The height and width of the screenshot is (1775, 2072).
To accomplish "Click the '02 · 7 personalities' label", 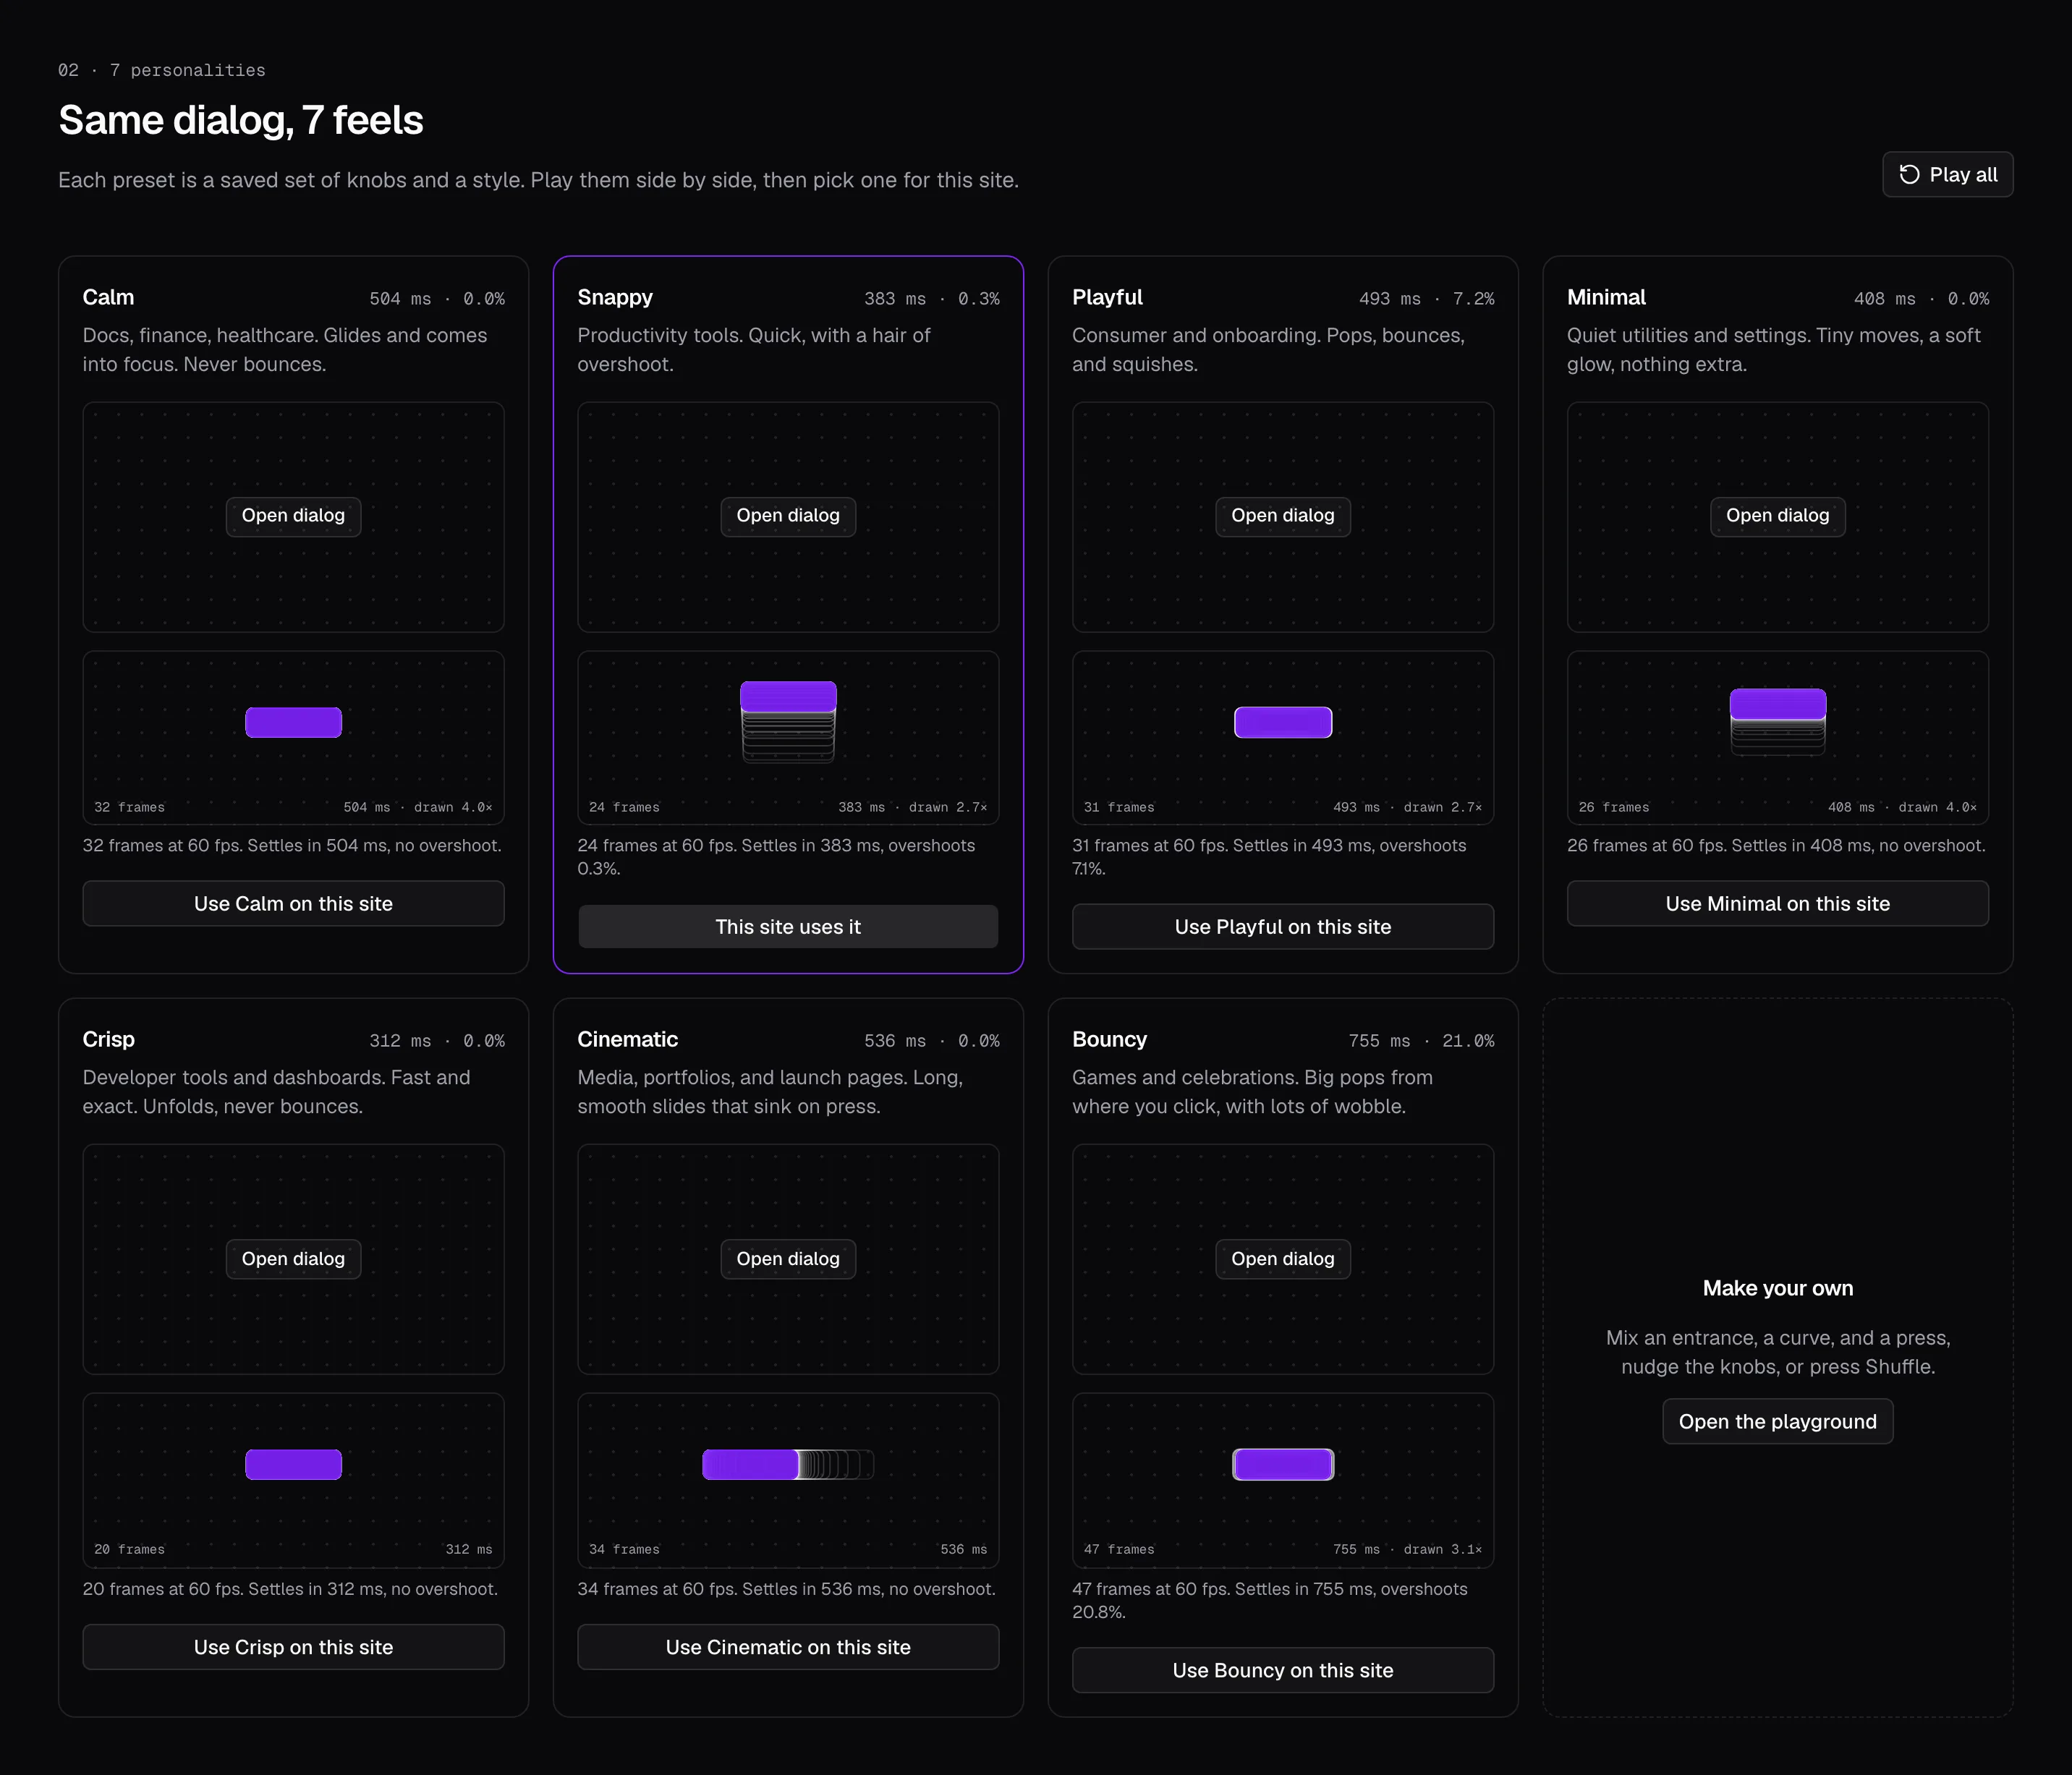I will (x=162, y=70).
